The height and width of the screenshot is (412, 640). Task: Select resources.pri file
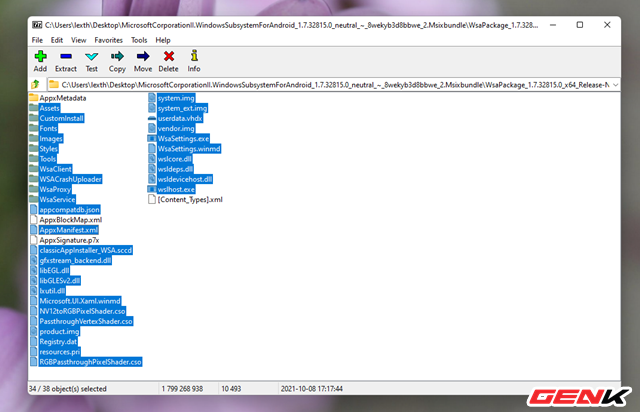(x=55, y=352)
